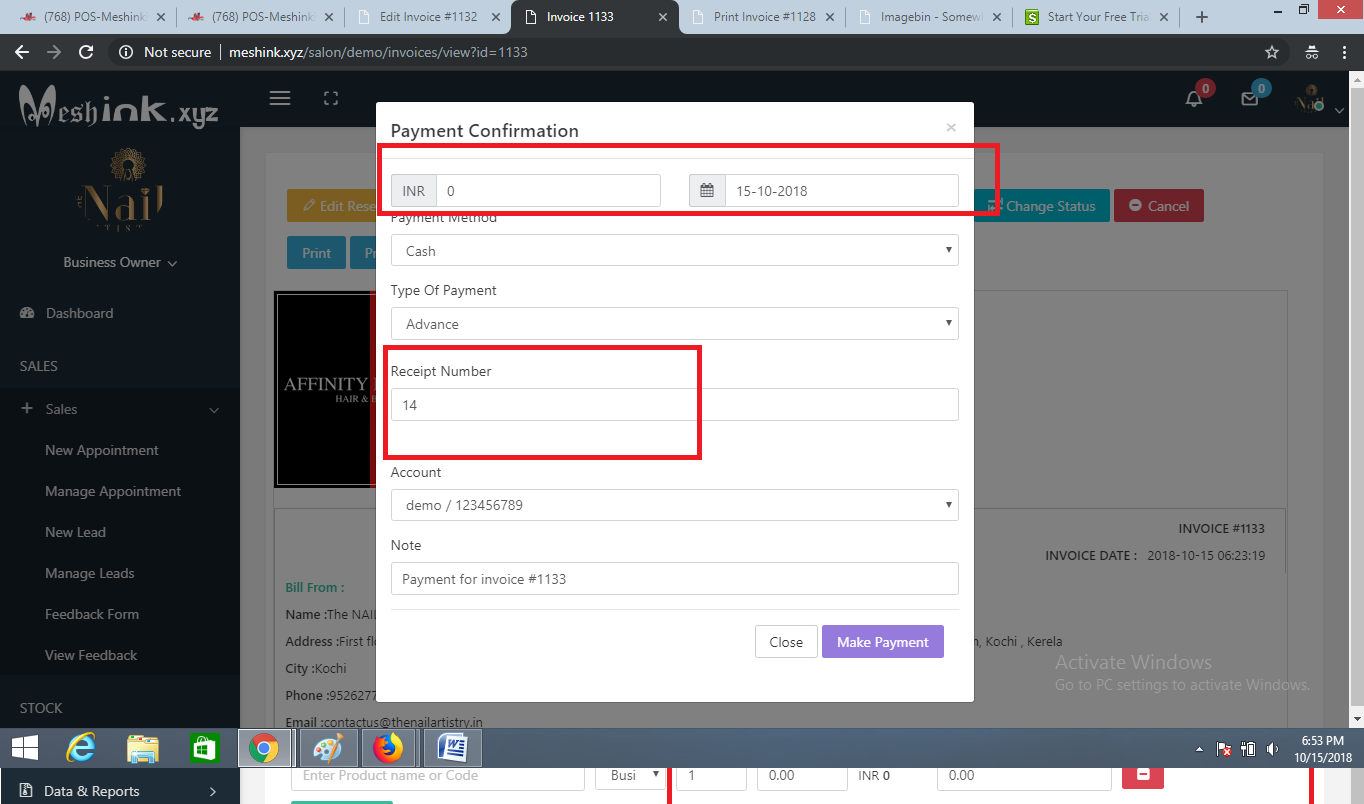Open the Account demo / 123456789 dropdown

click(x=674, y=505)
